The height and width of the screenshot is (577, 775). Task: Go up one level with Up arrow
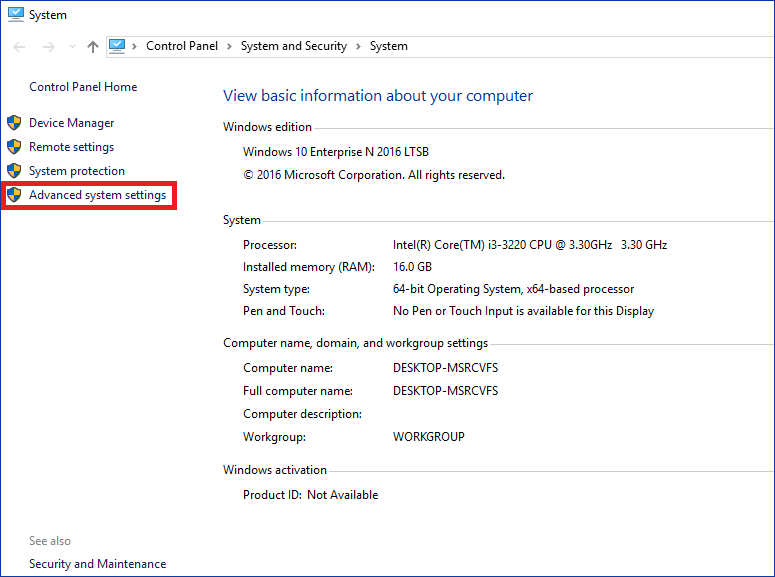click(92, 47)
